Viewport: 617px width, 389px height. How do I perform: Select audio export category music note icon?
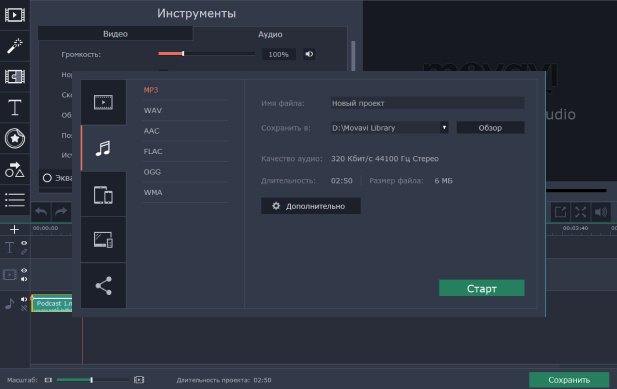point(103,148)
